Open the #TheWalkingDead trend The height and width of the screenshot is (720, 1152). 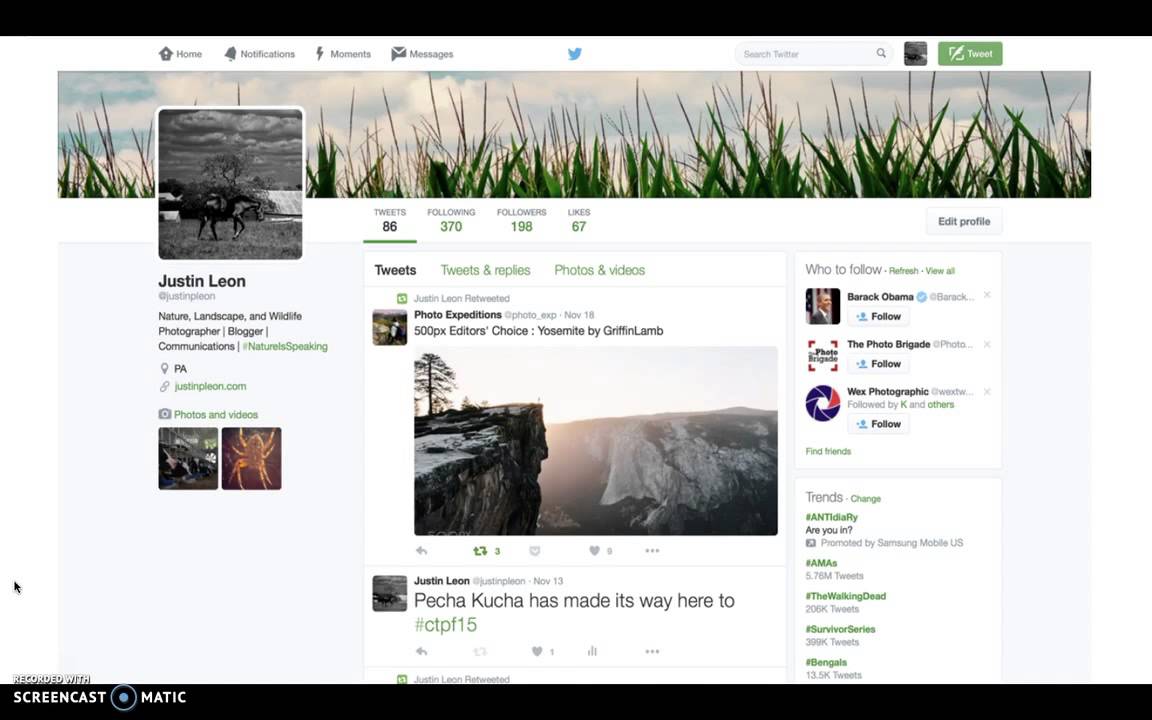point(845,596)
